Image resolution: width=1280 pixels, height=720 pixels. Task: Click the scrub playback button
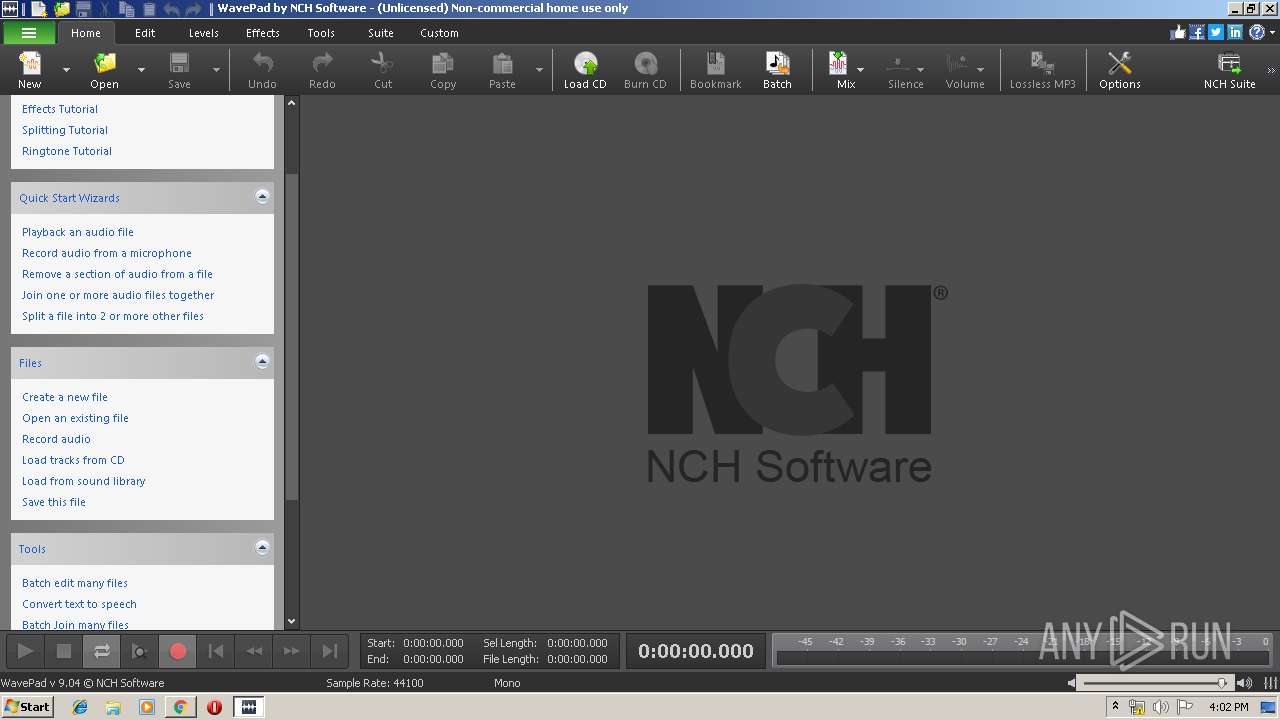point(139,651)
